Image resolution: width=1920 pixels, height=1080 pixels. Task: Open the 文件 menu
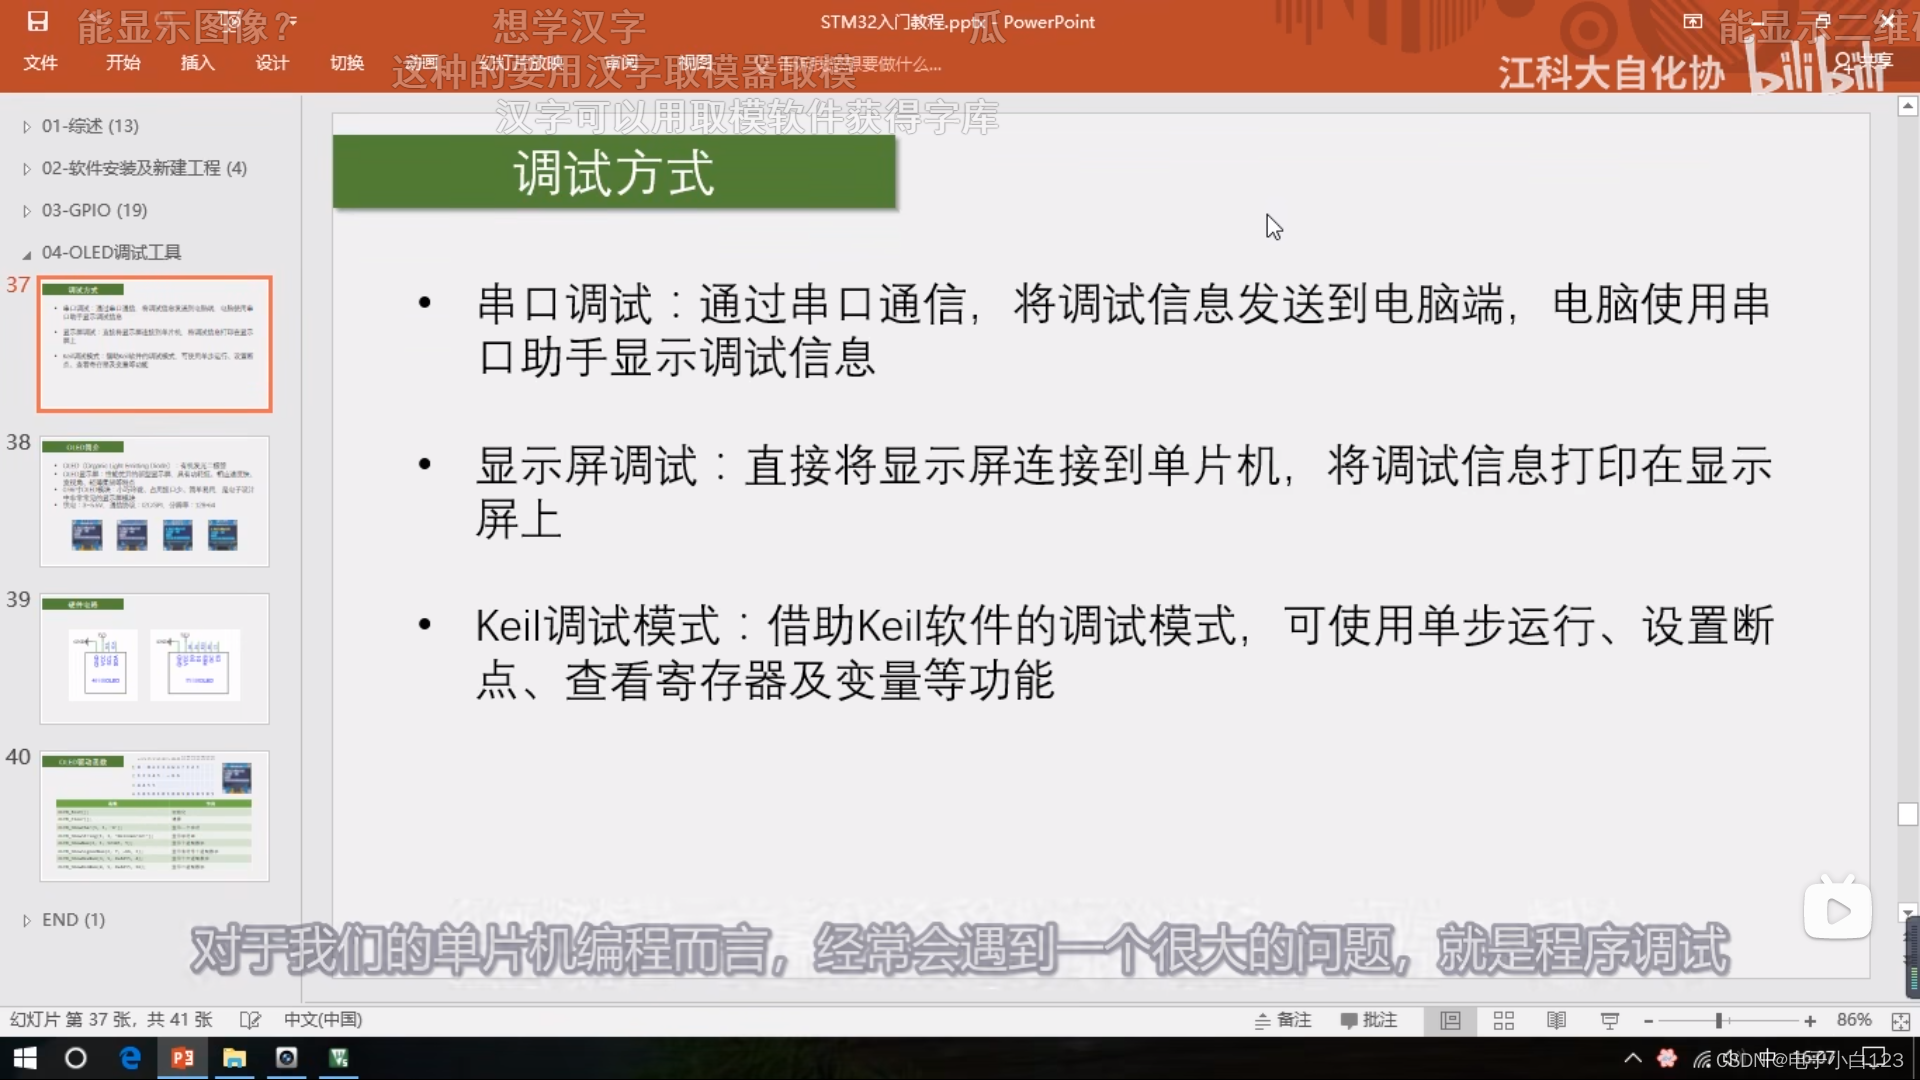tap(40, 63)
